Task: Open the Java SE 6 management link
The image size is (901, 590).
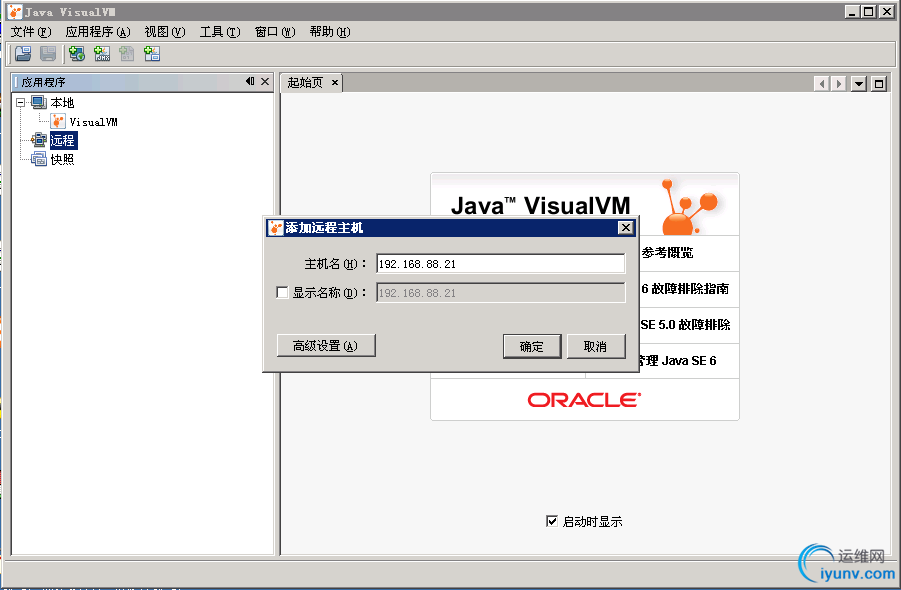Action: pyautogui.click(x=677, y=361)
